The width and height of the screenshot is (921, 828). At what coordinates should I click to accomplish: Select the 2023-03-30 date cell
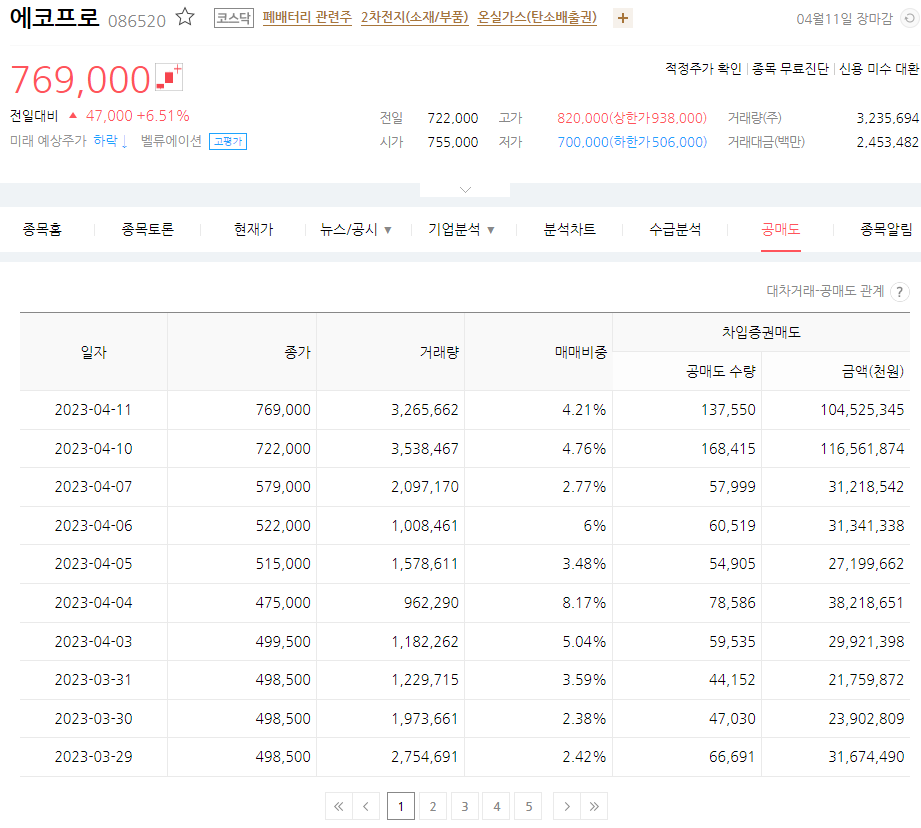[93, 718]
